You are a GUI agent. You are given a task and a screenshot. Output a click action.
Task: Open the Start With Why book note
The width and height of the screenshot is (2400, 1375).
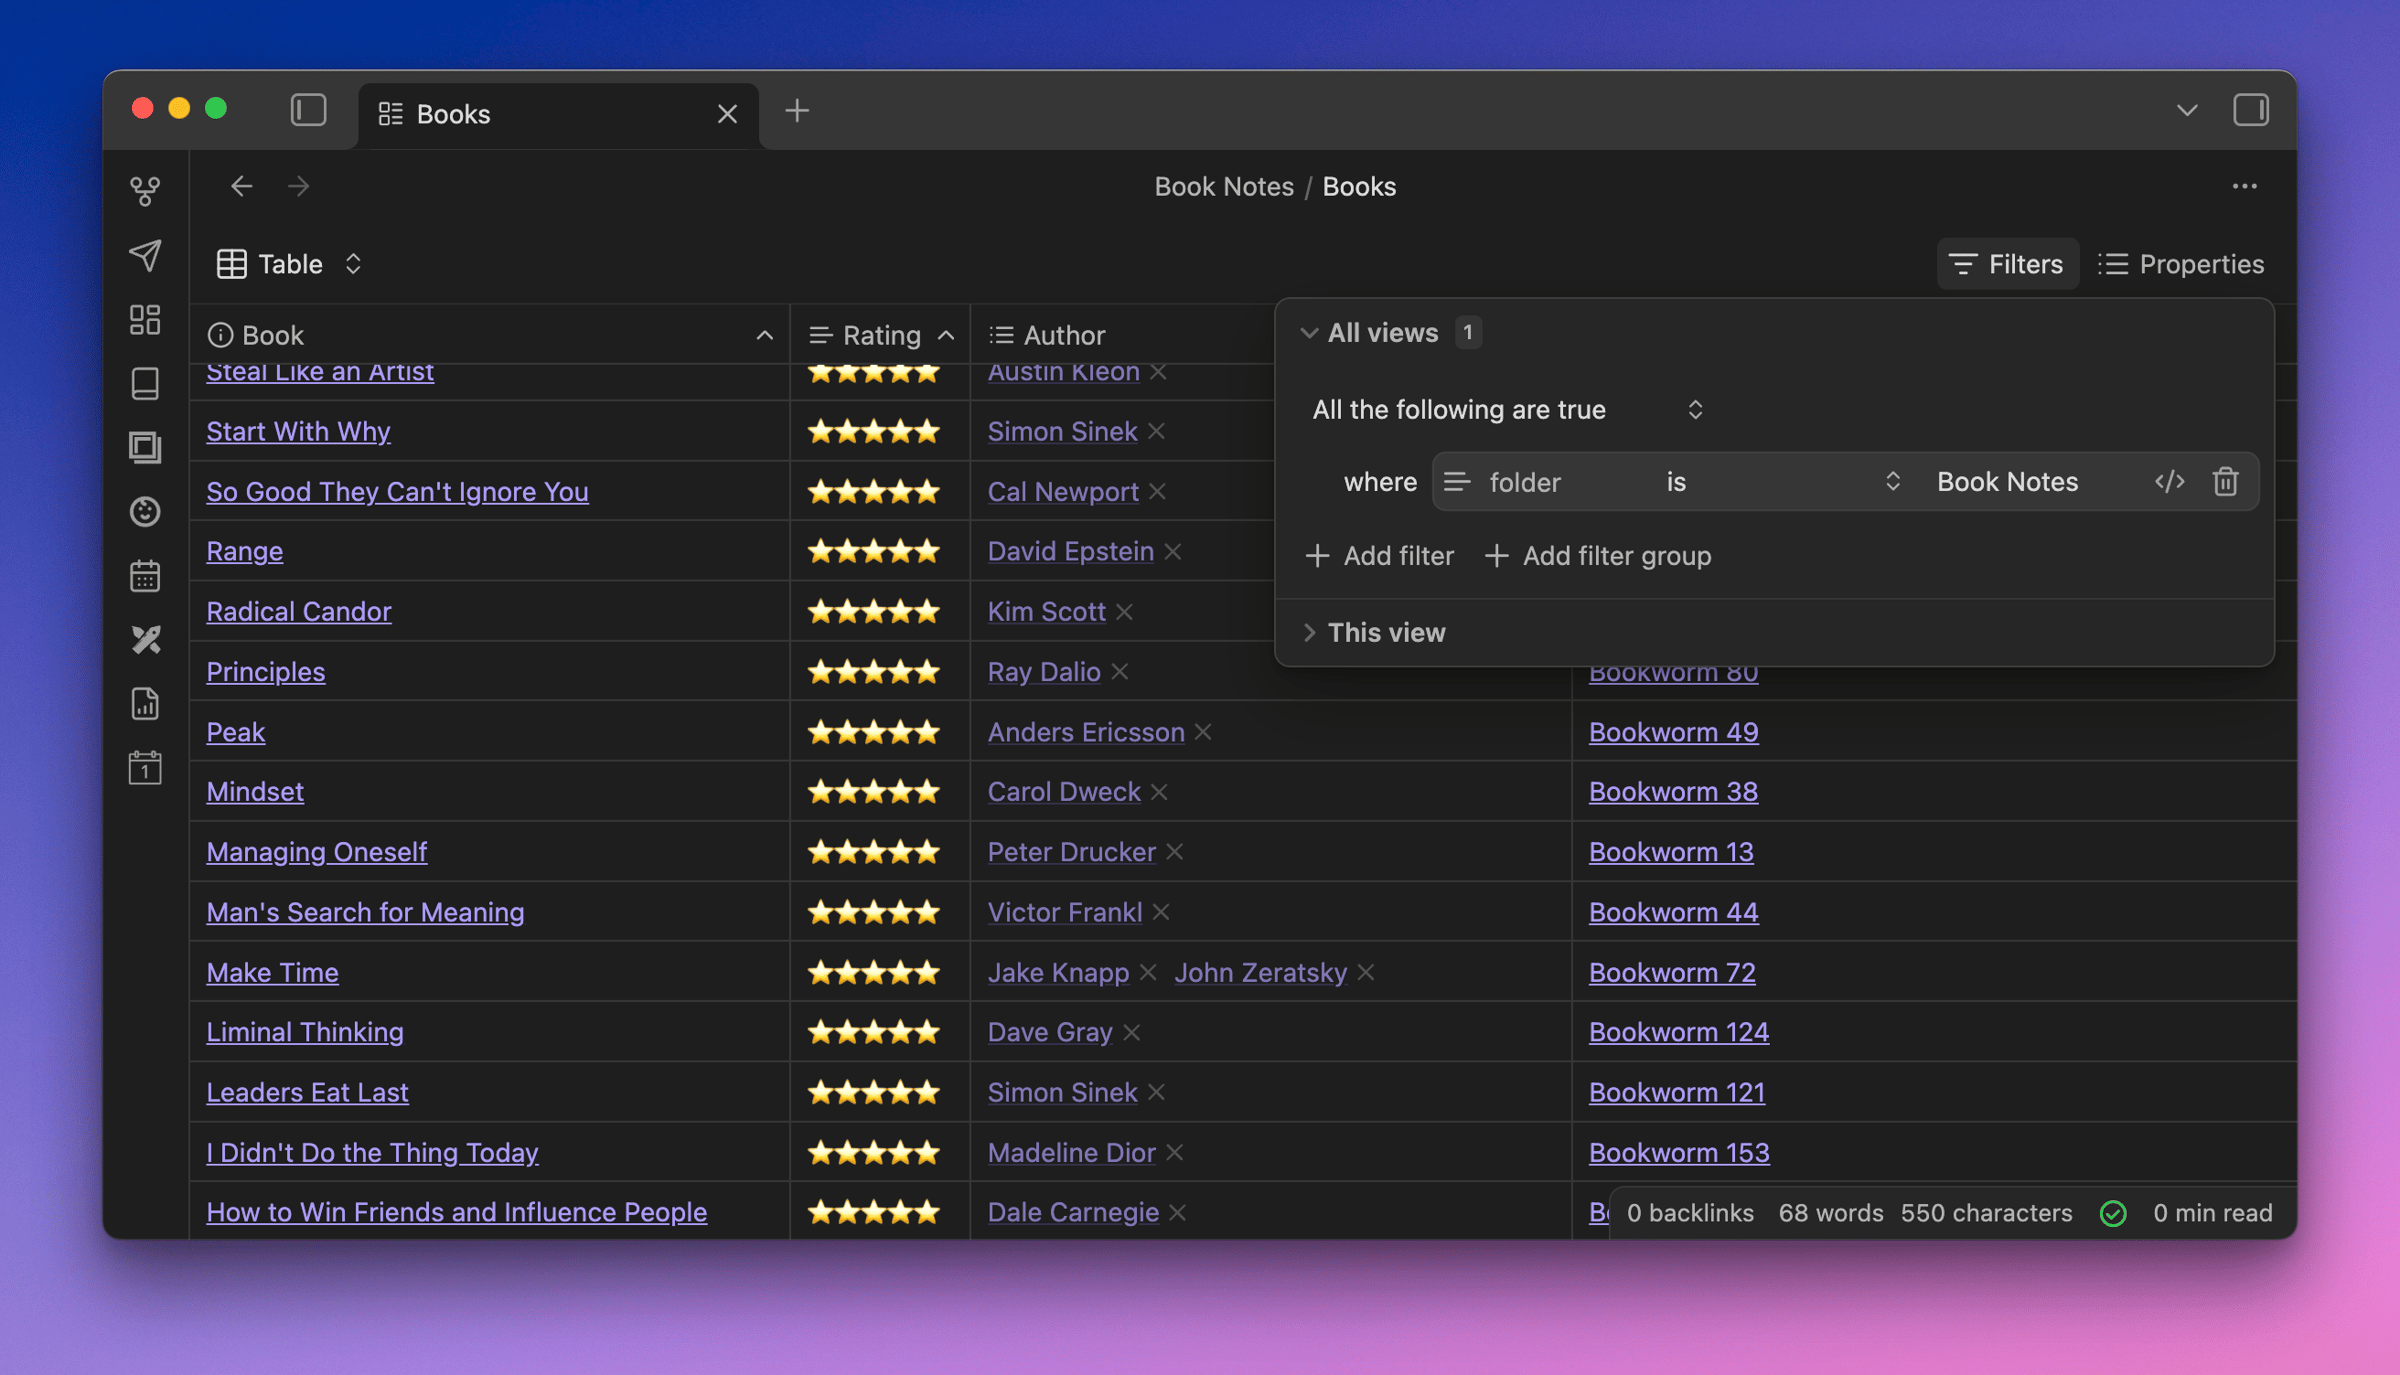coord(298,431)
